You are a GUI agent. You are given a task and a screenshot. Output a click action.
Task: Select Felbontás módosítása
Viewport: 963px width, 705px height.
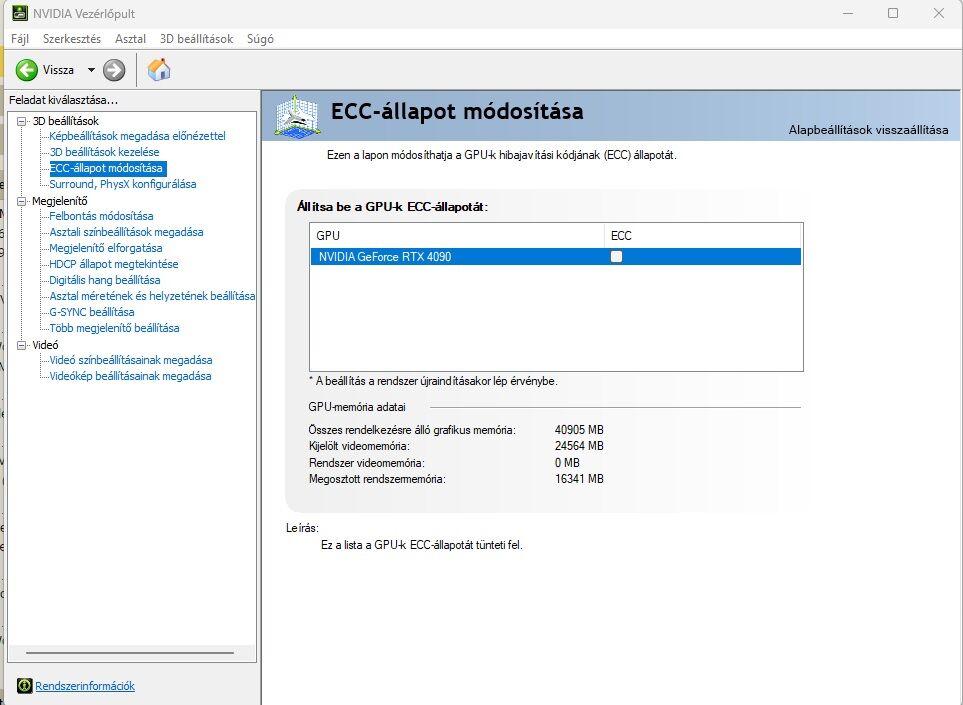101,216
